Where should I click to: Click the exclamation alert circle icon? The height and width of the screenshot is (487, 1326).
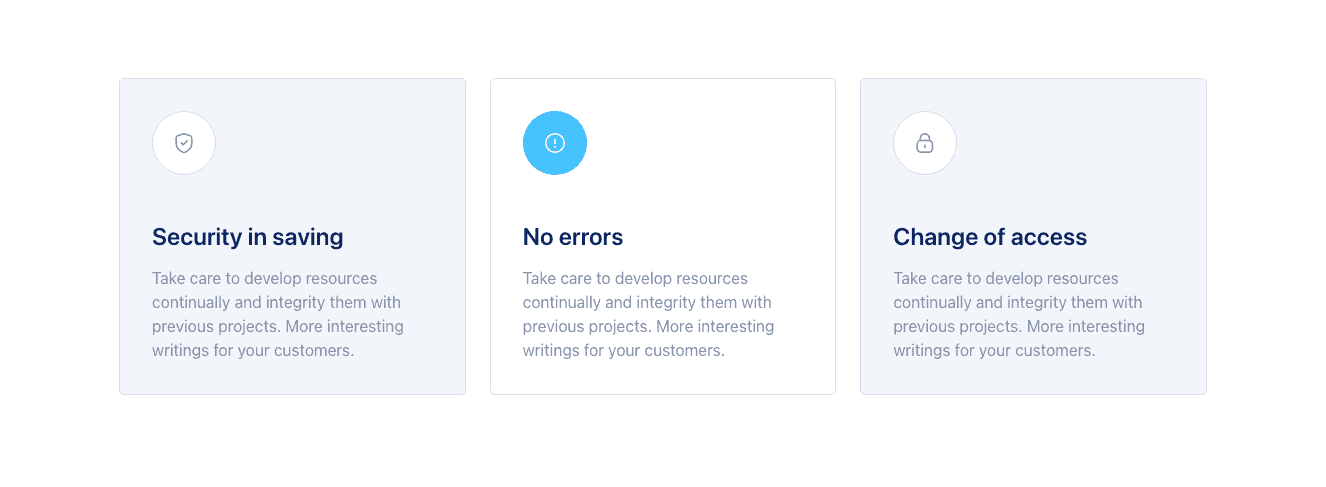[555, 143]
